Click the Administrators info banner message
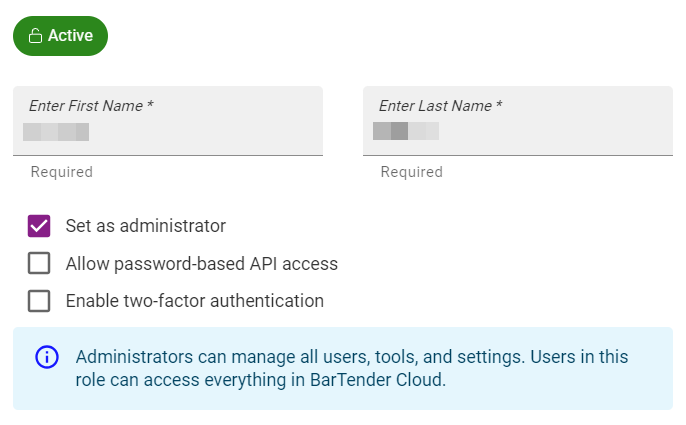The width and height of the screenshot is (686, 425). (x=352, y=369)
